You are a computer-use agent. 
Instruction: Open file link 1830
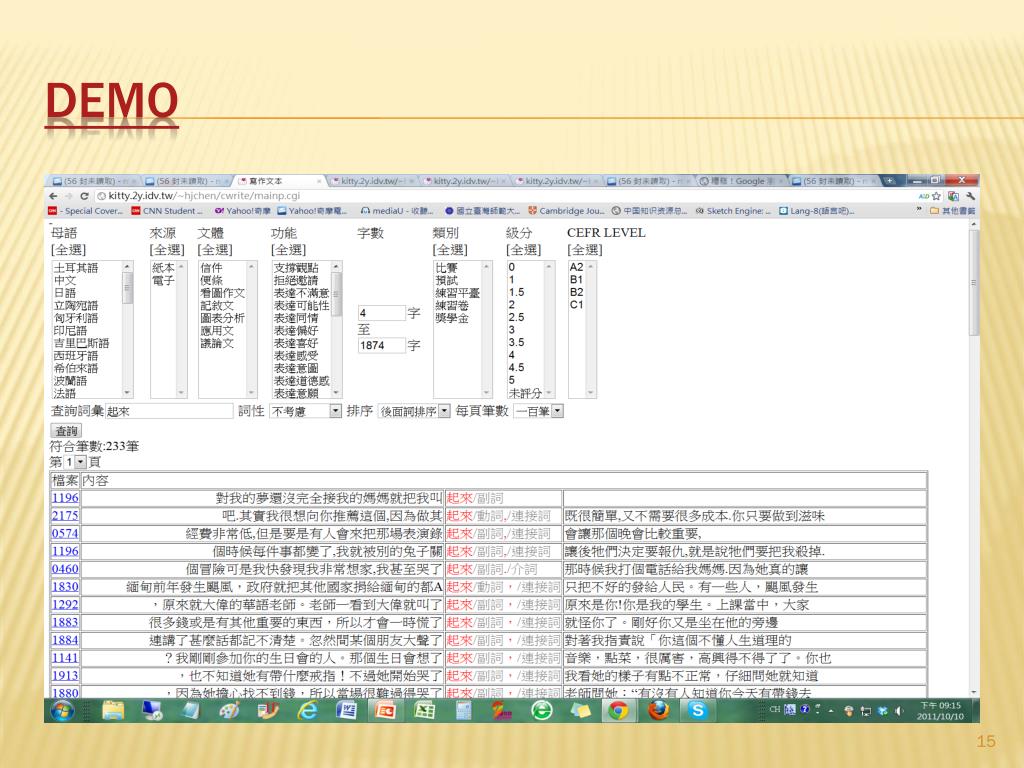65,587
